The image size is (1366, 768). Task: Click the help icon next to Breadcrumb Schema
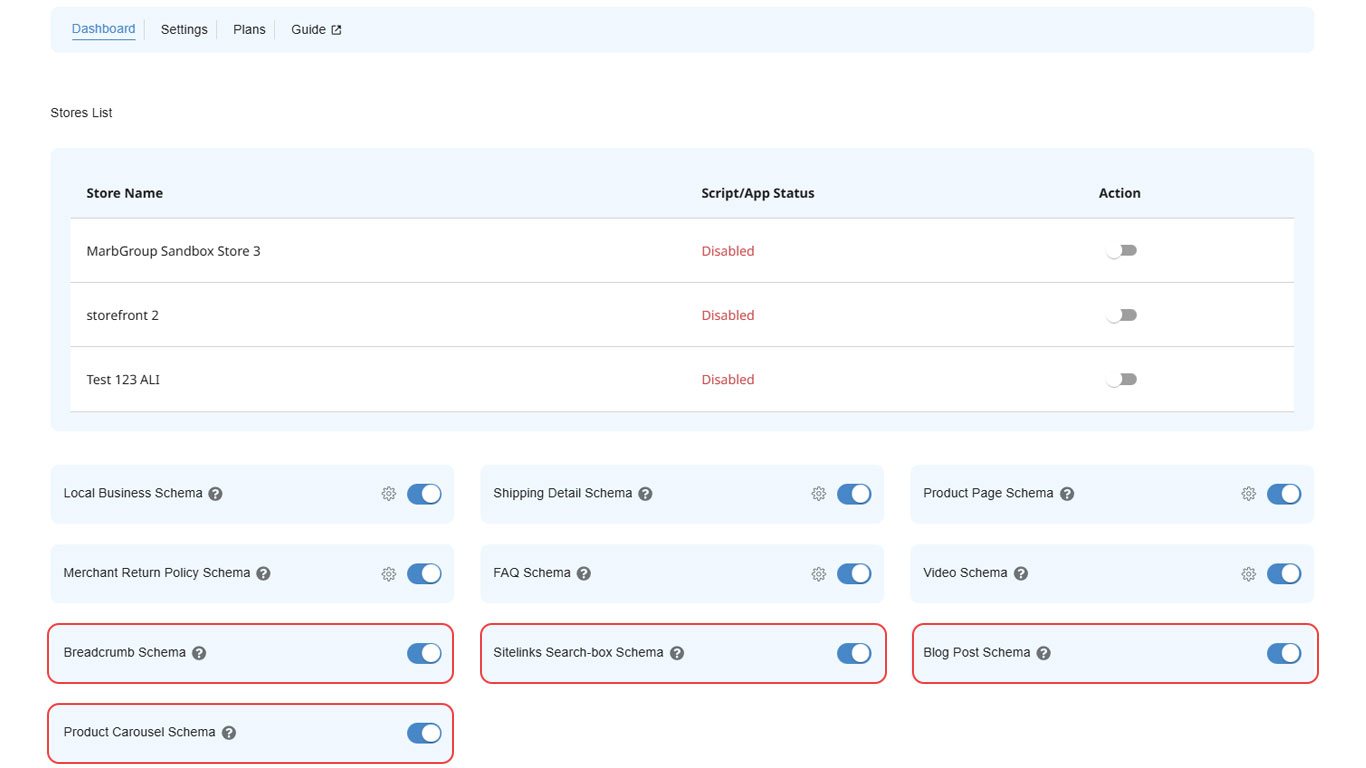(x=199, y=652)
